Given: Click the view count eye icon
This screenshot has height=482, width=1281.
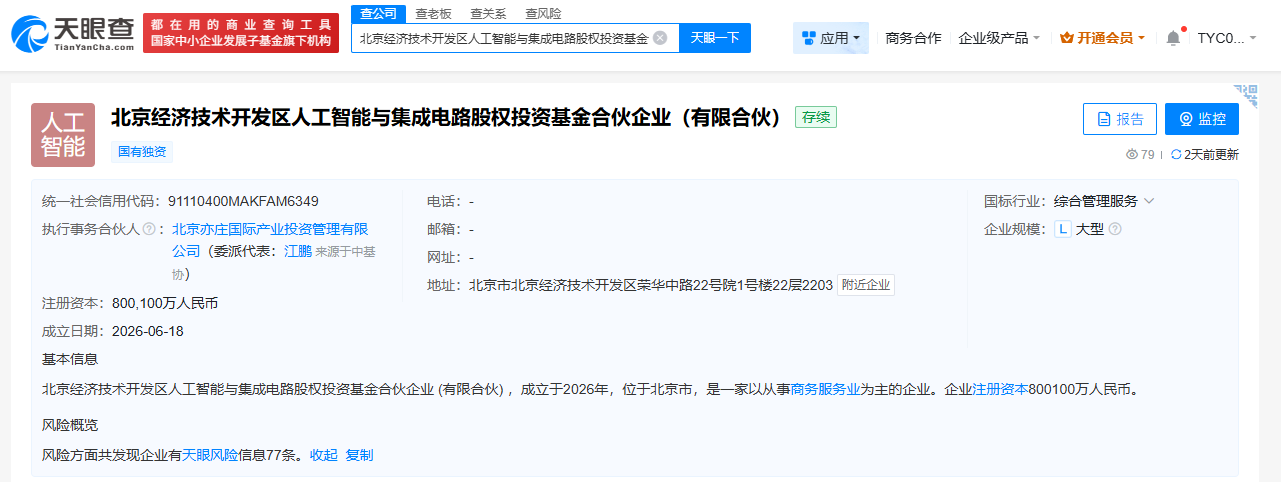Looking at the screenshot, I should click(x=1132, y=154).
